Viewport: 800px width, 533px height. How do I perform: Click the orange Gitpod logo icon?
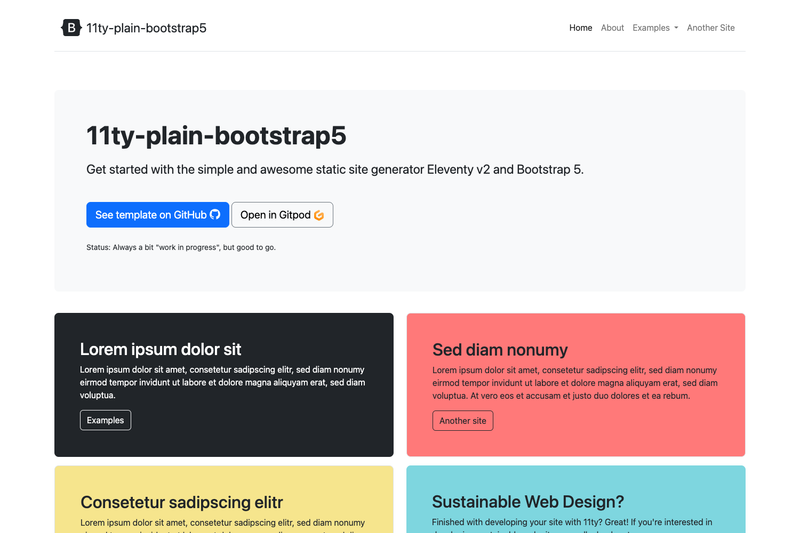(x=319, y=215)
